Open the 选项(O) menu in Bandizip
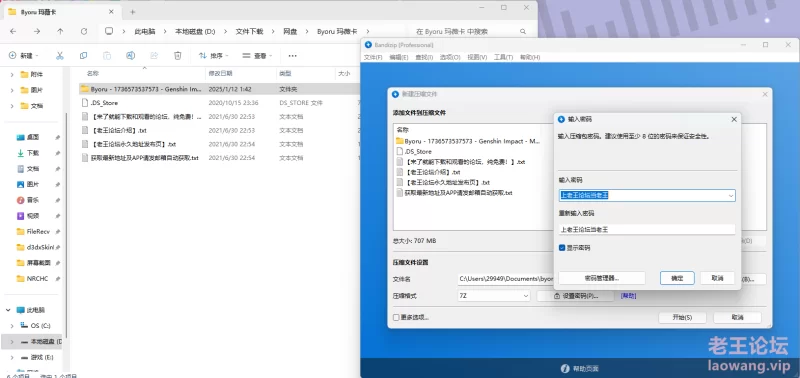The image size is (800, 378). 450,57
